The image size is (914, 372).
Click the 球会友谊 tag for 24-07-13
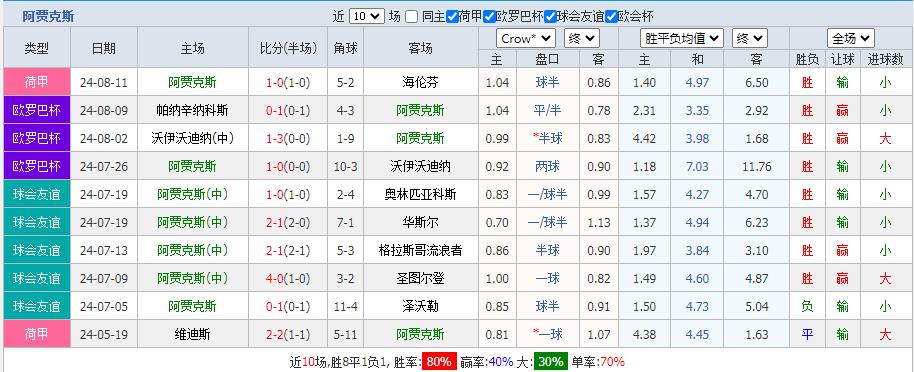(37, 250)
